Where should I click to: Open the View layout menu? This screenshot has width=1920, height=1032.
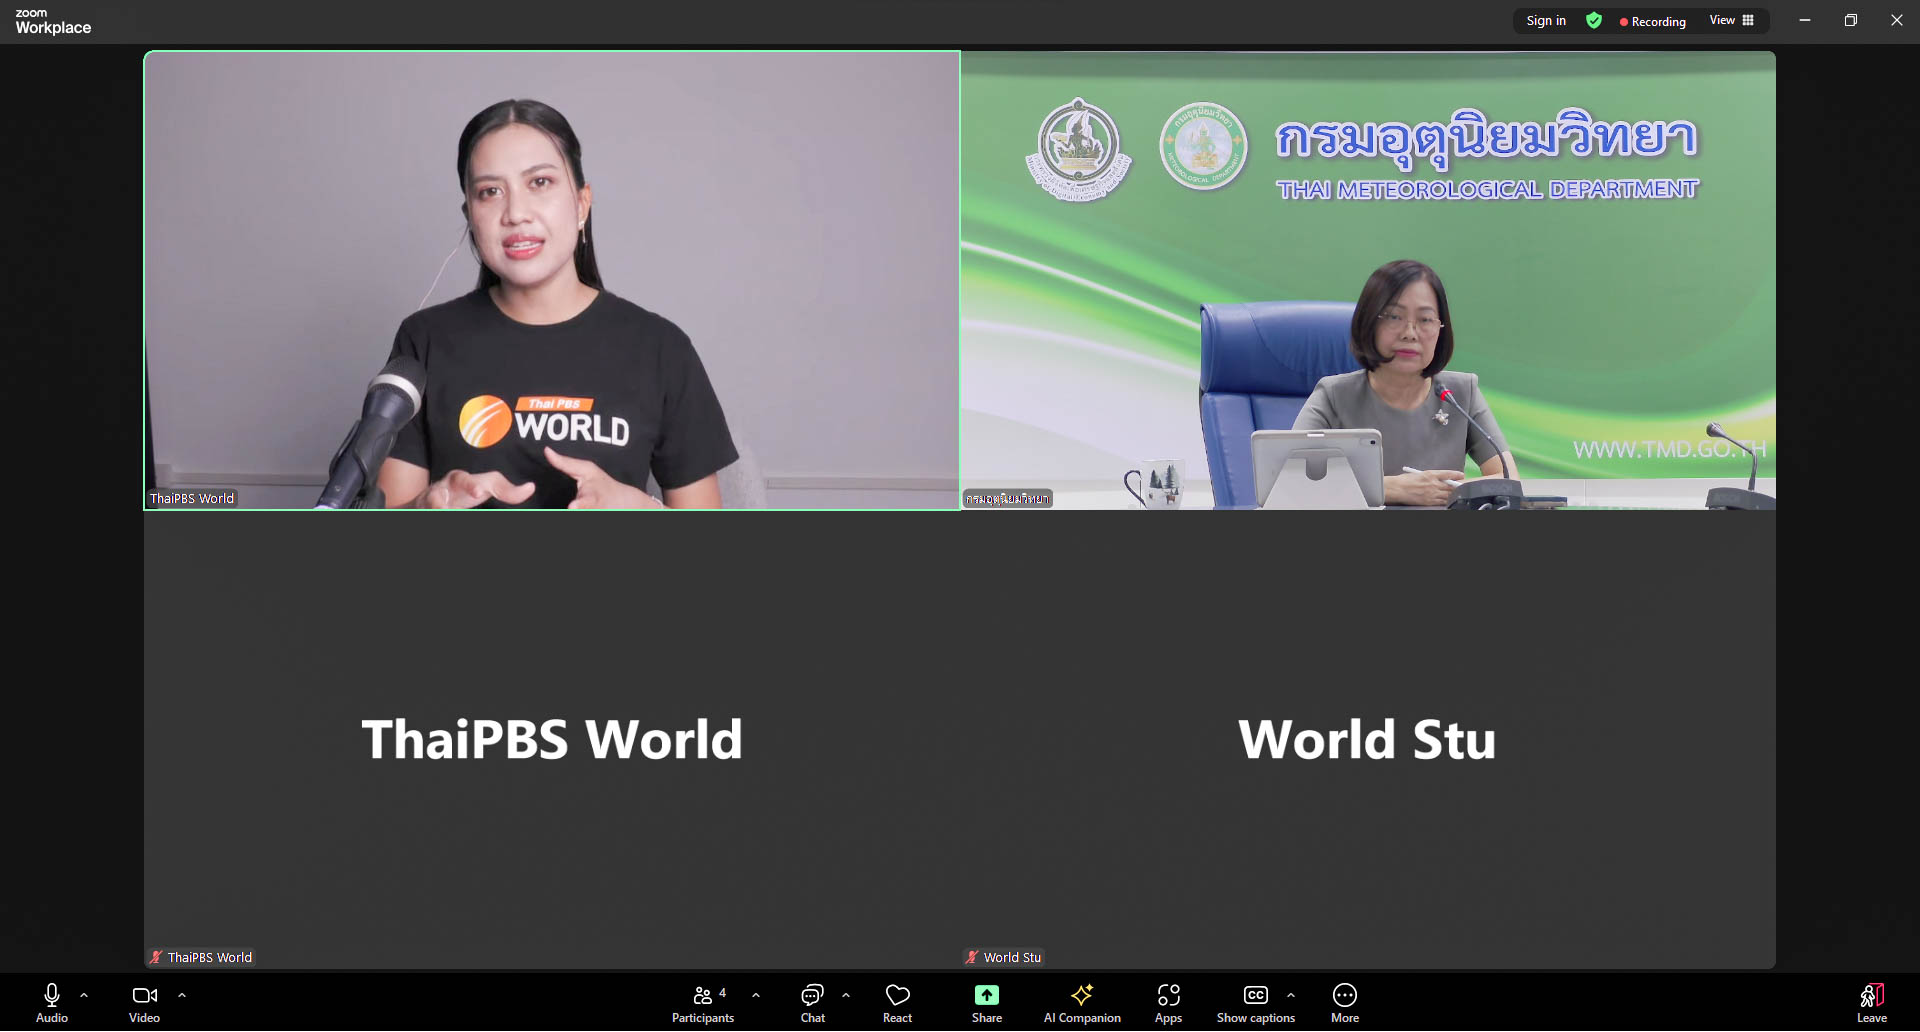1731,21
